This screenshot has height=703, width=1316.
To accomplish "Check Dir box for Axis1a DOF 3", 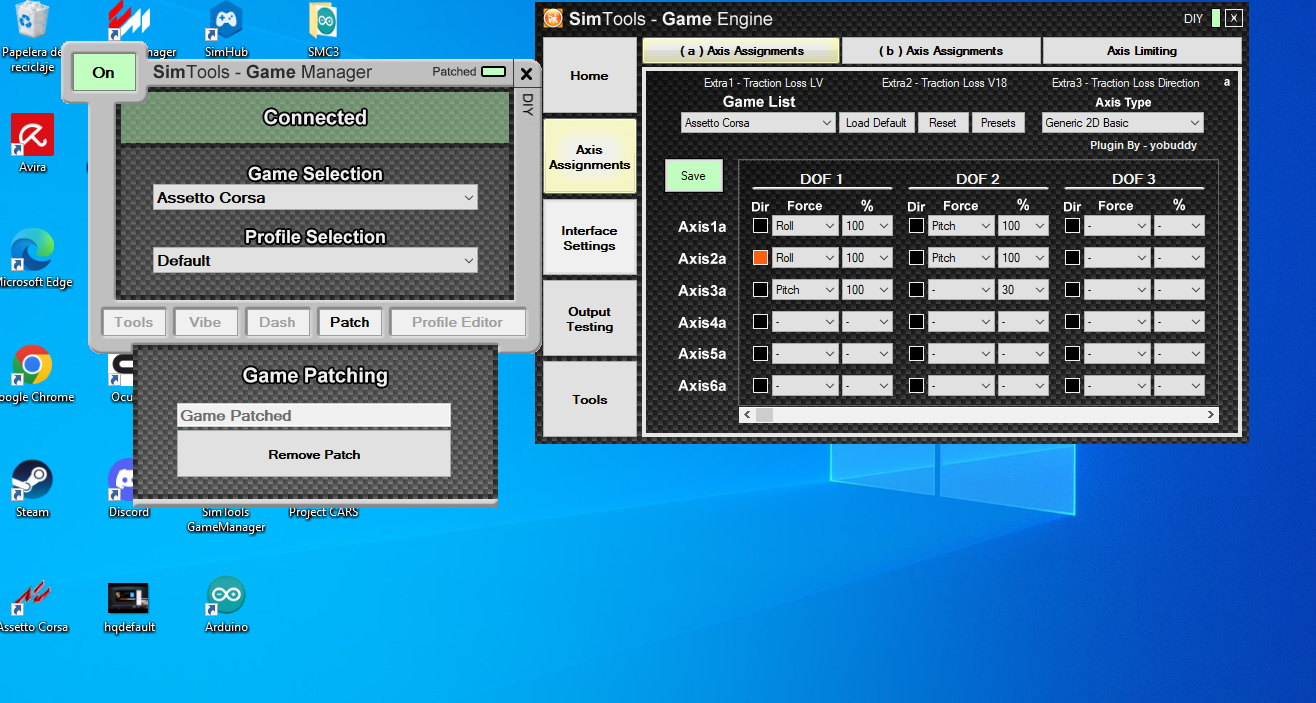I will (x=1072, y=226).
